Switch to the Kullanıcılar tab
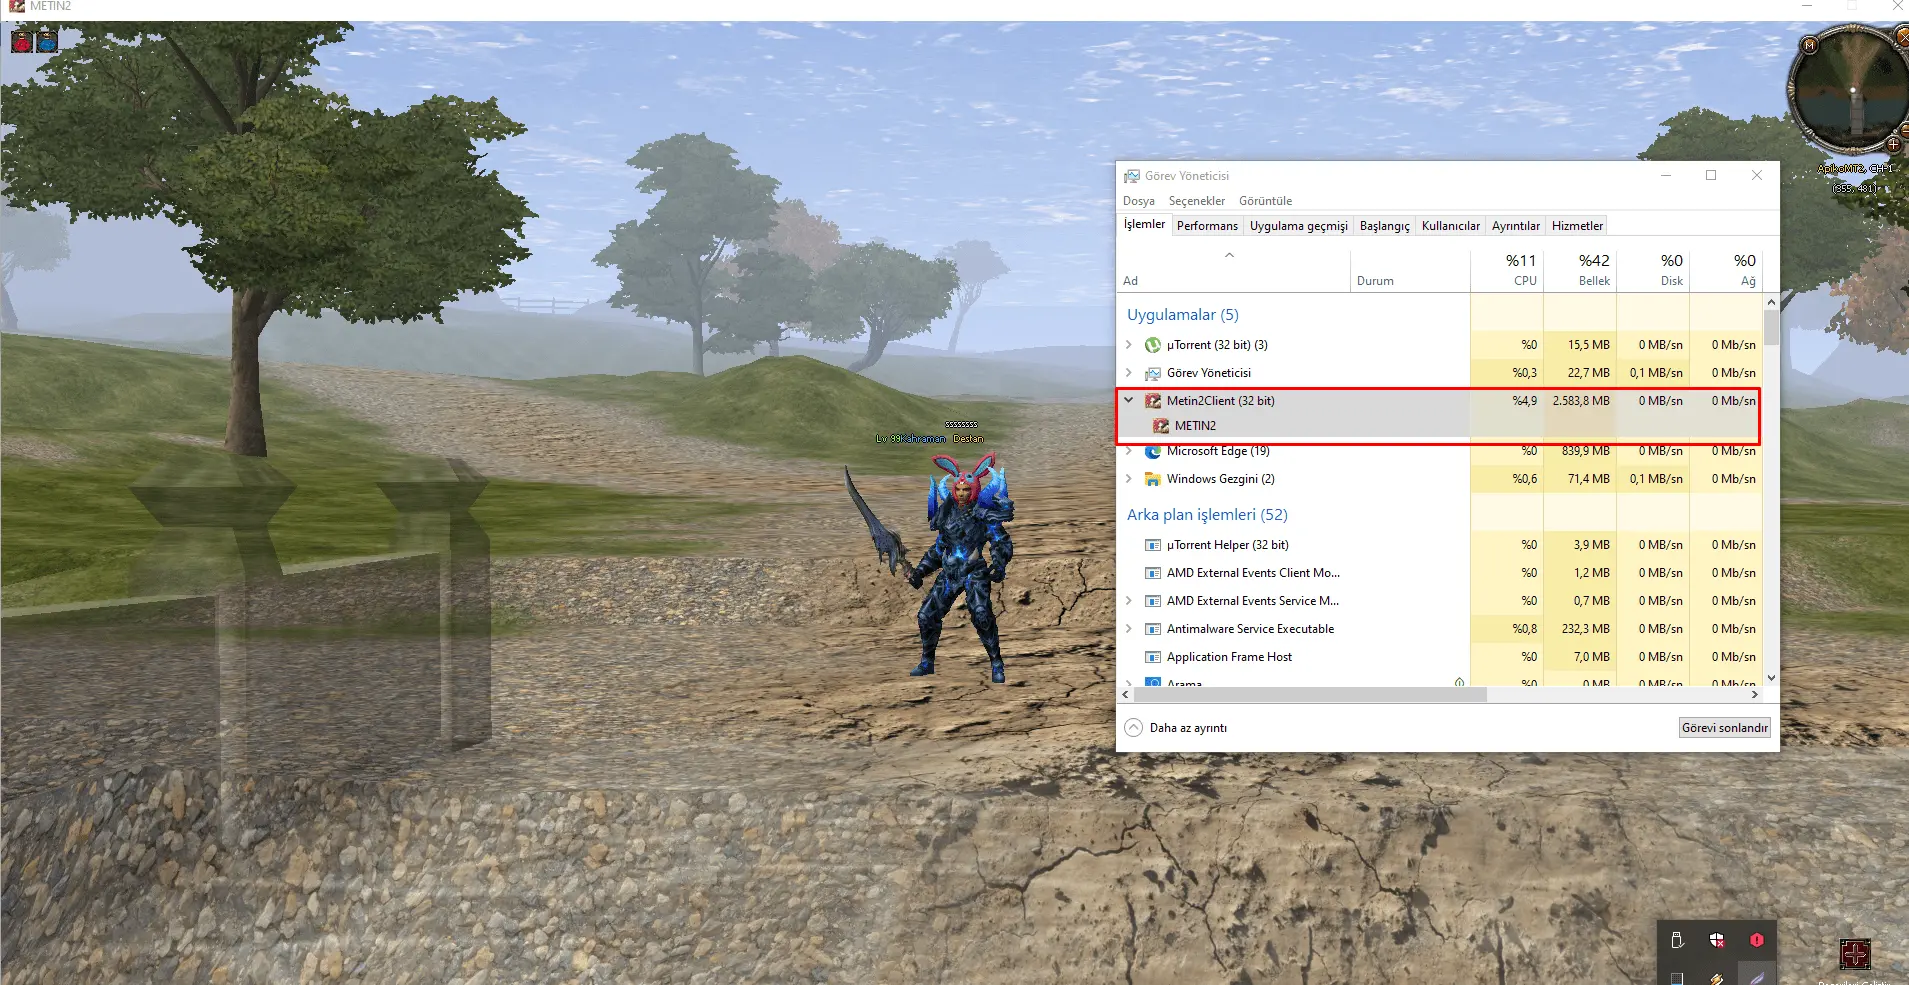The width and height of the screenshot is (1909, 985). 1450,226
